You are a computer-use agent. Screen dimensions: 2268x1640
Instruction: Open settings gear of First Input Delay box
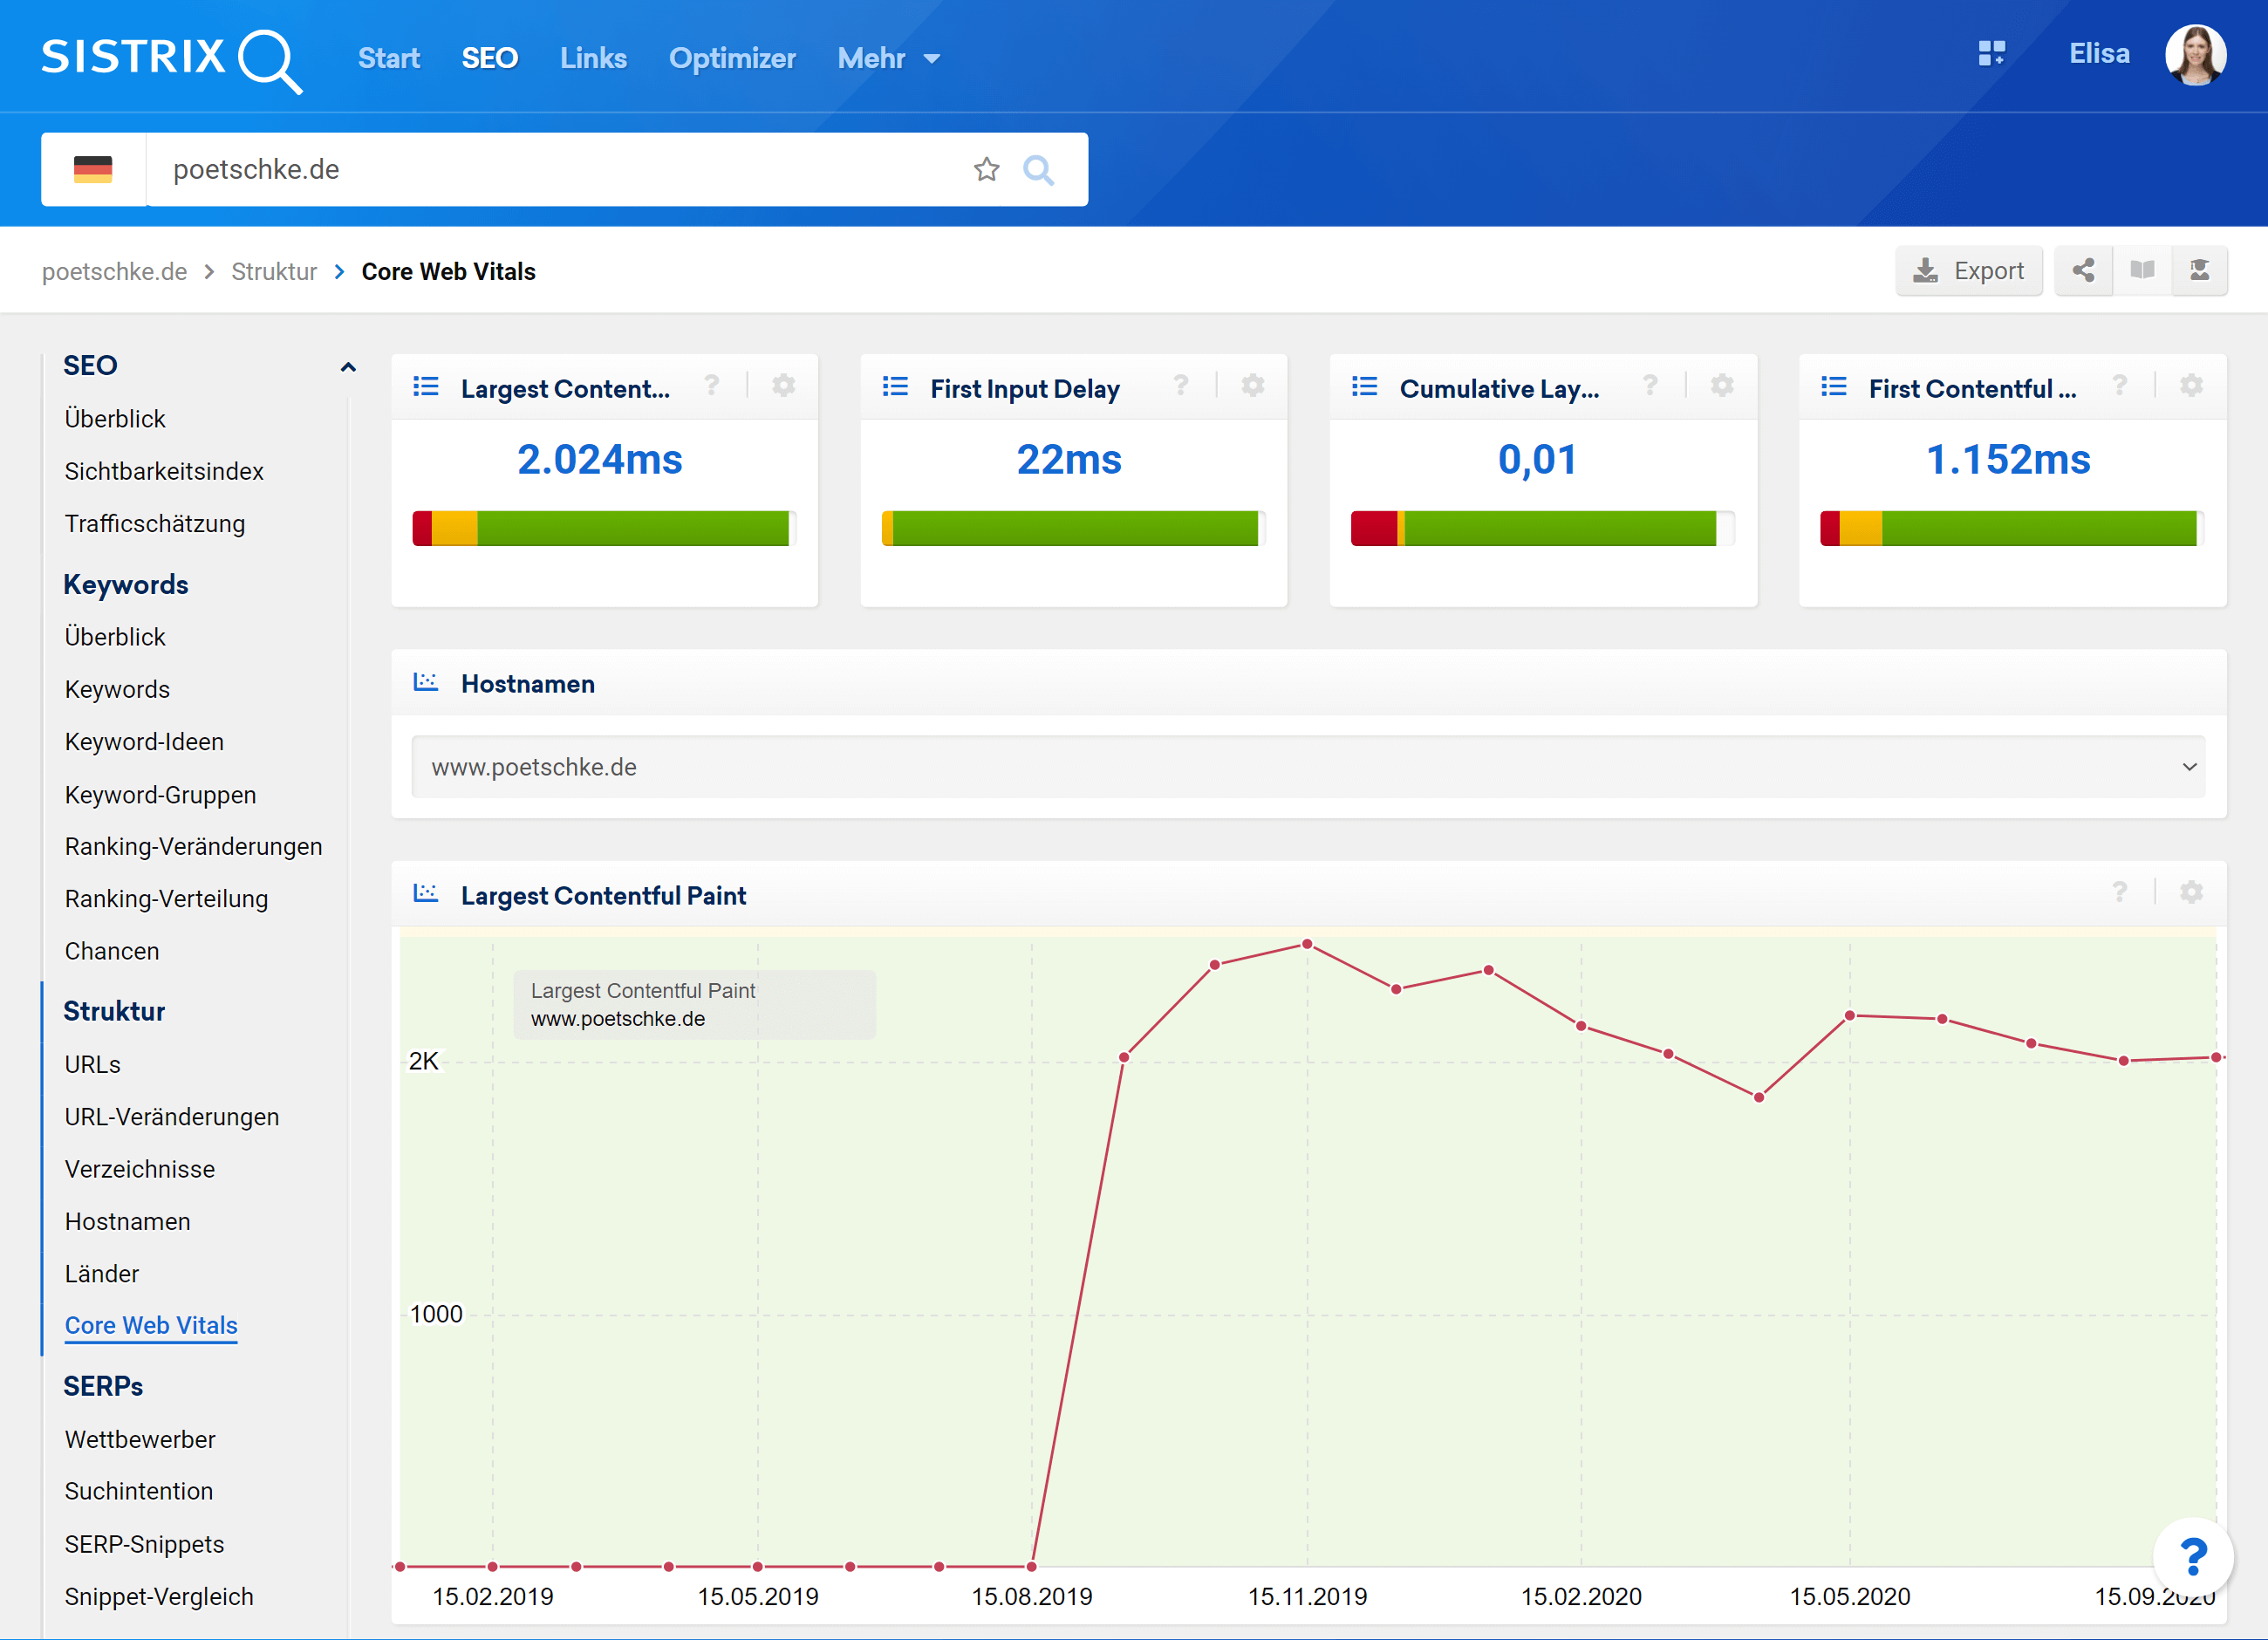coord(1252,385)
